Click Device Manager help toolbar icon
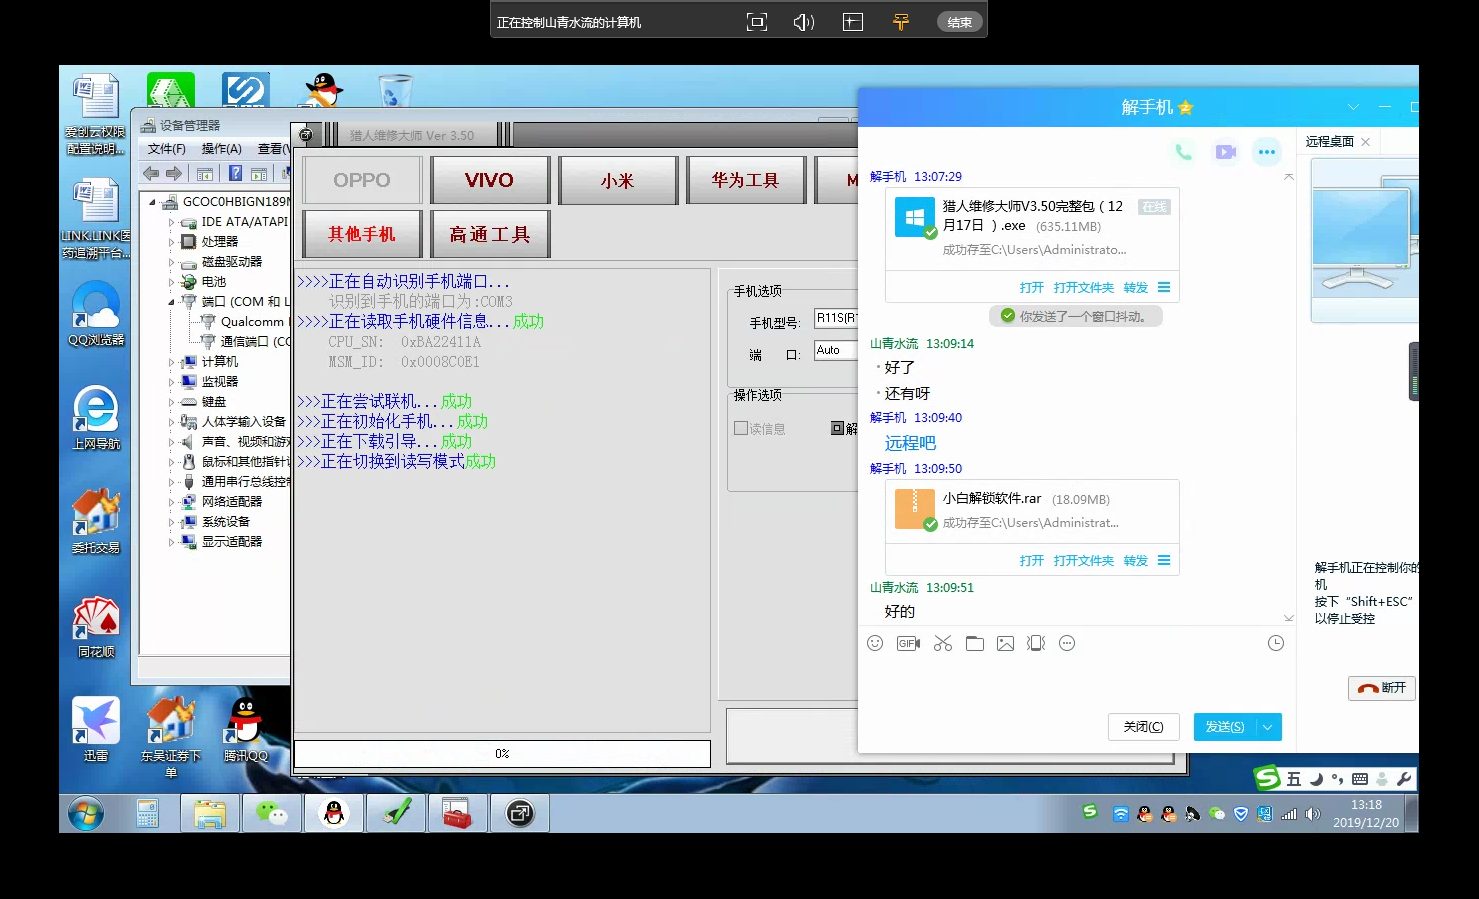This screenshot has width=1479, height=899. (235, 173)
